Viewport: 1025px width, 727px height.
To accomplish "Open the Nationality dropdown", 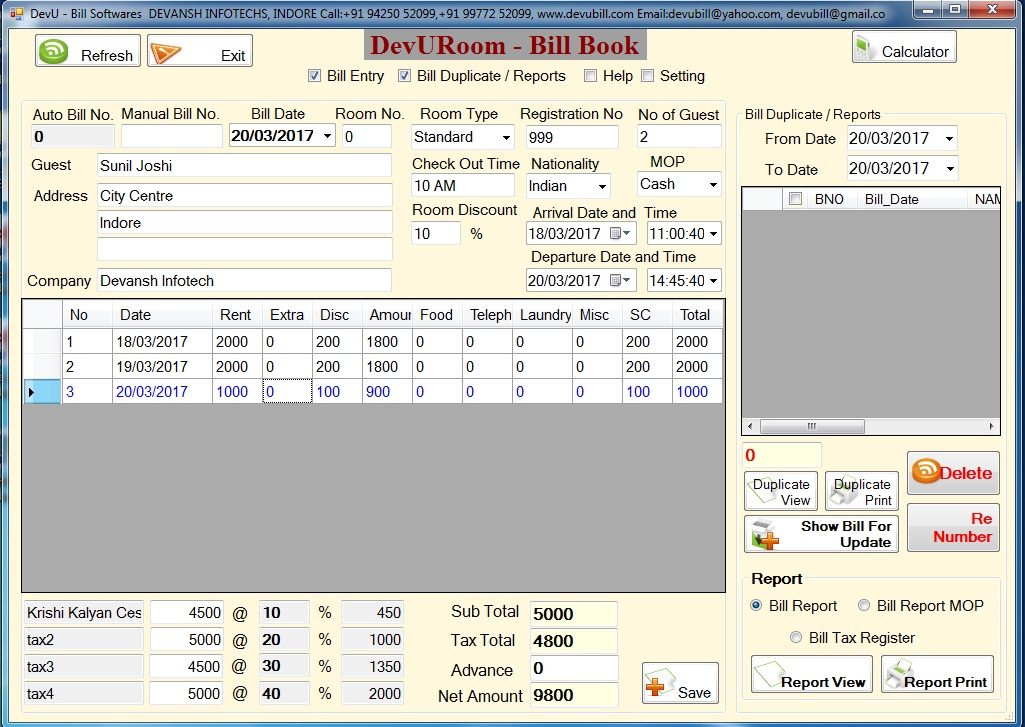I will (x=602, y=187).
